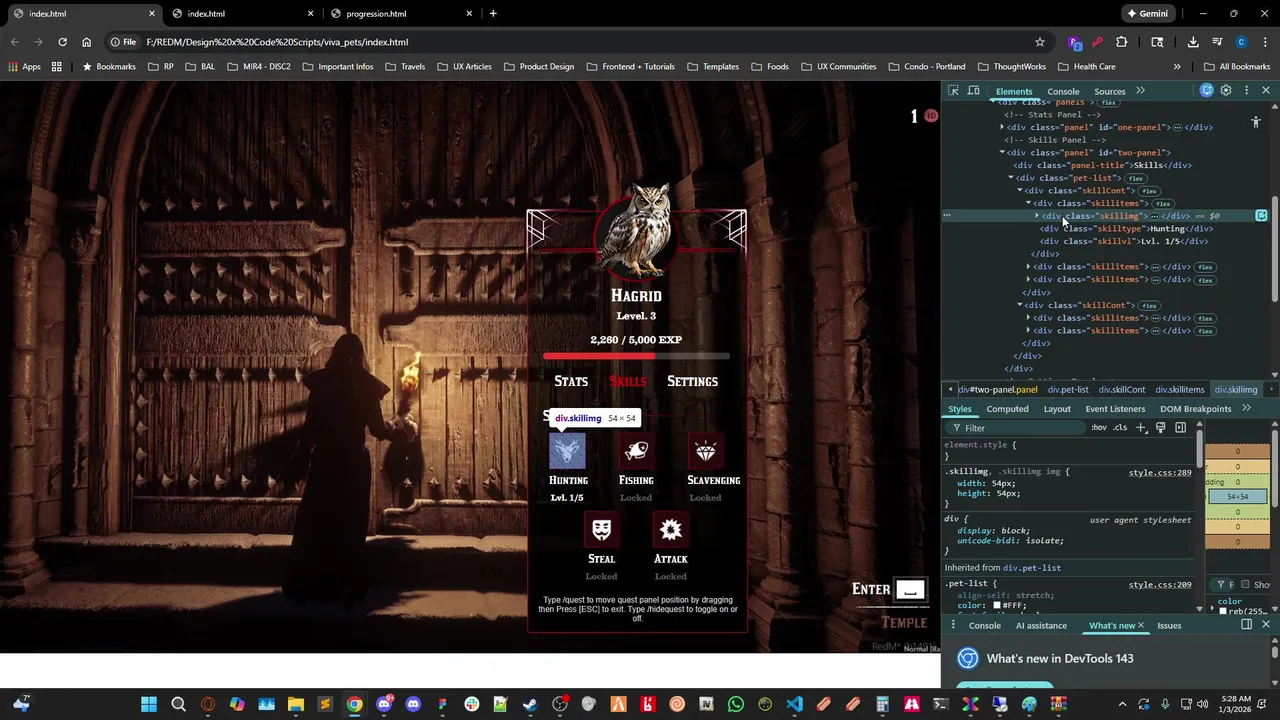Image resolution: width=1280 pixels, height=720 pixels.
Task: Show more DevTools main tabs
Action: [x=1140, y=91]
